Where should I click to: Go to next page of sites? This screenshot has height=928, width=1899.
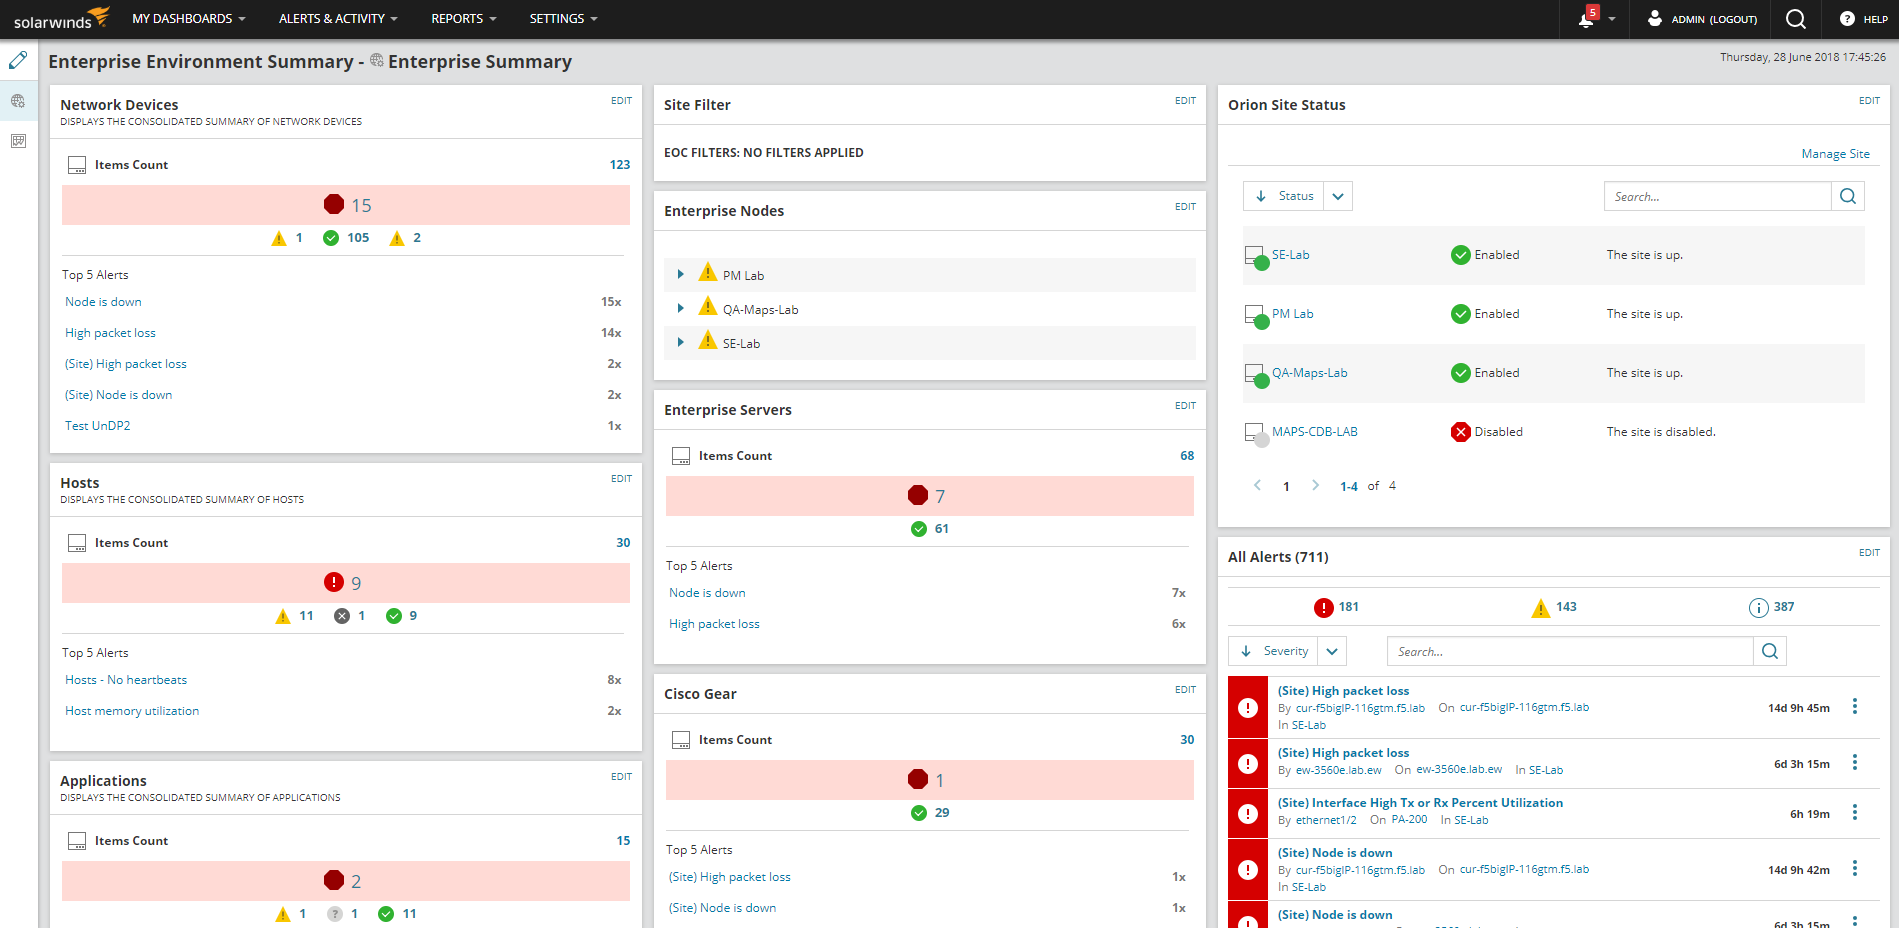(1316, 486)
